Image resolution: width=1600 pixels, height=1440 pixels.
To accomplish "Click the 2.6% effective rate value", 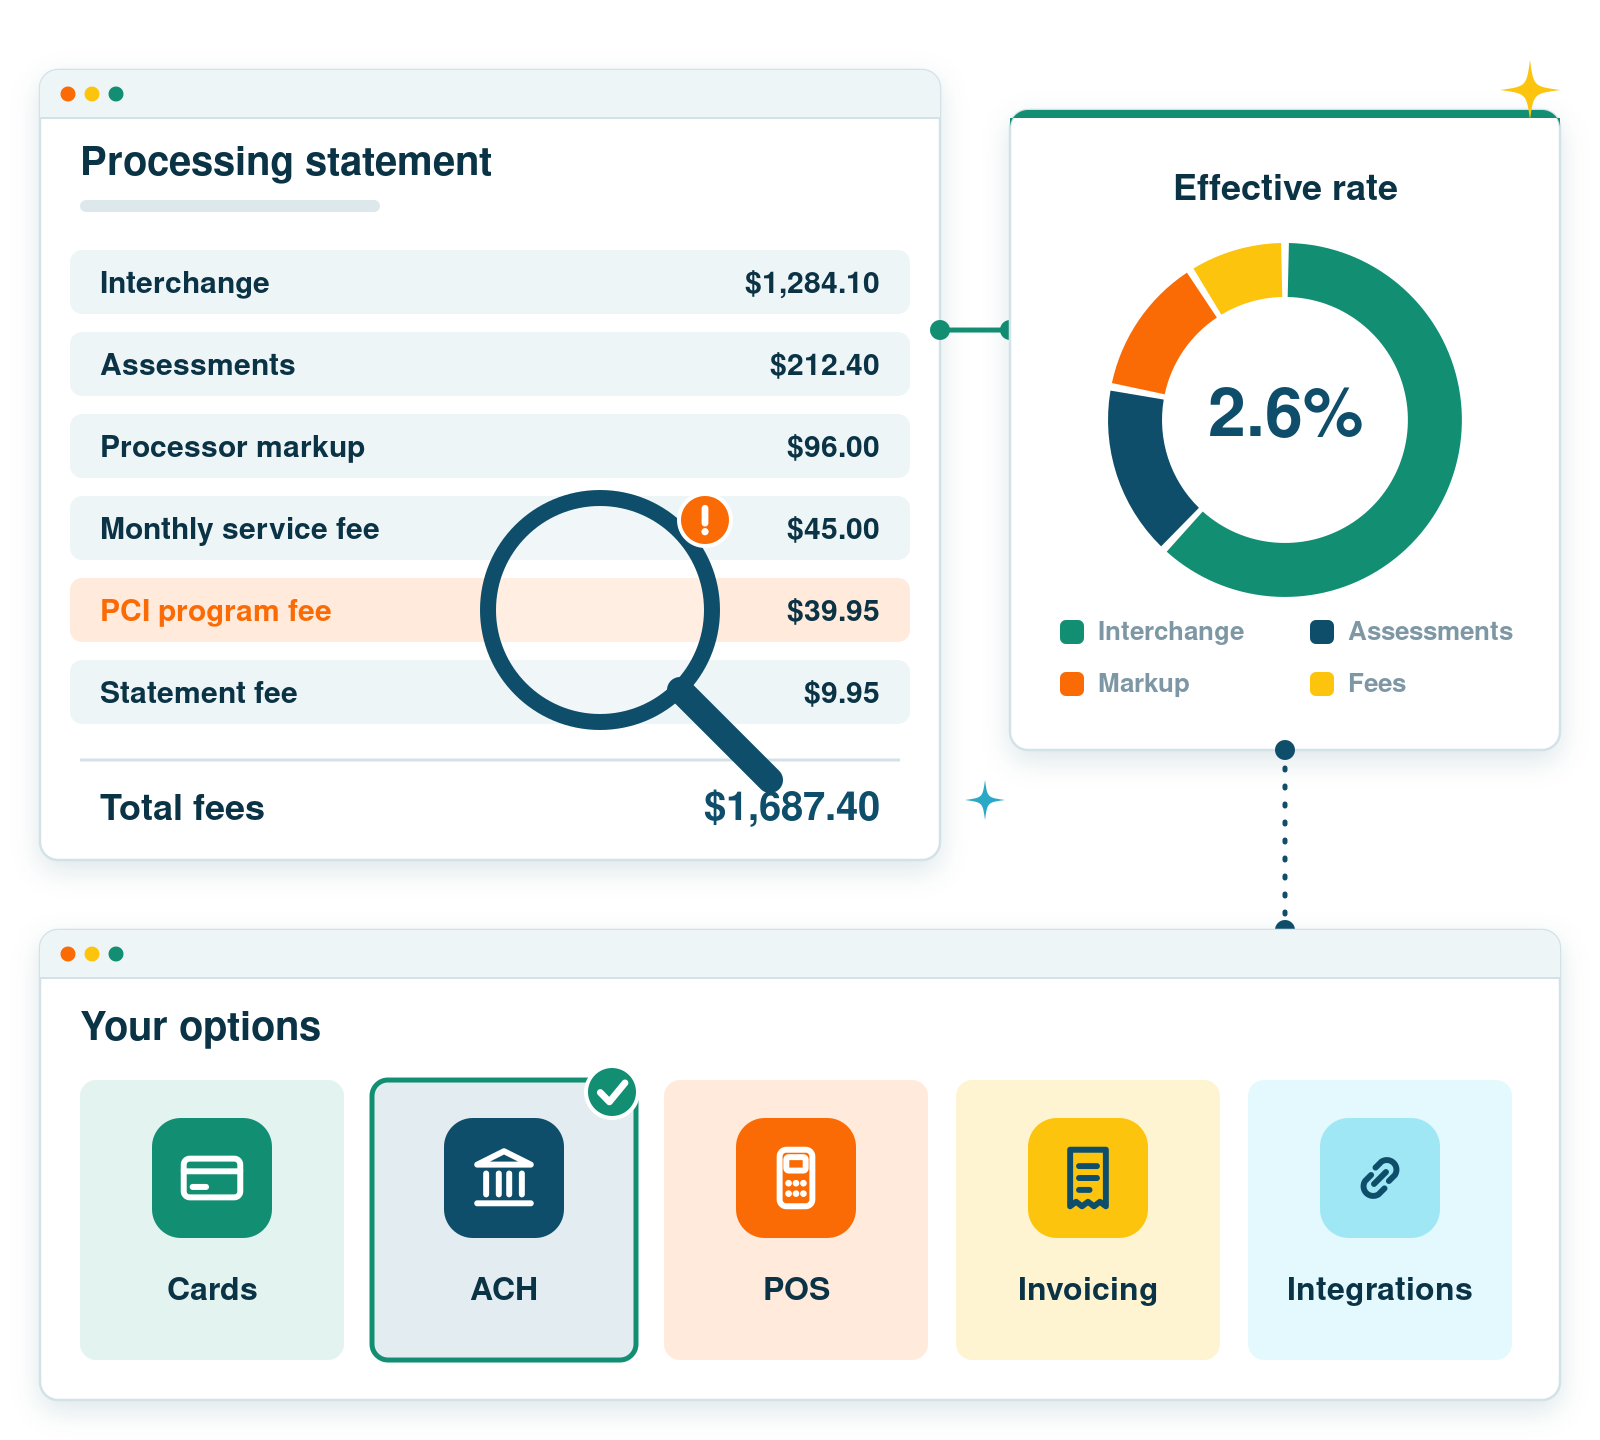I will pos(1285,412).
